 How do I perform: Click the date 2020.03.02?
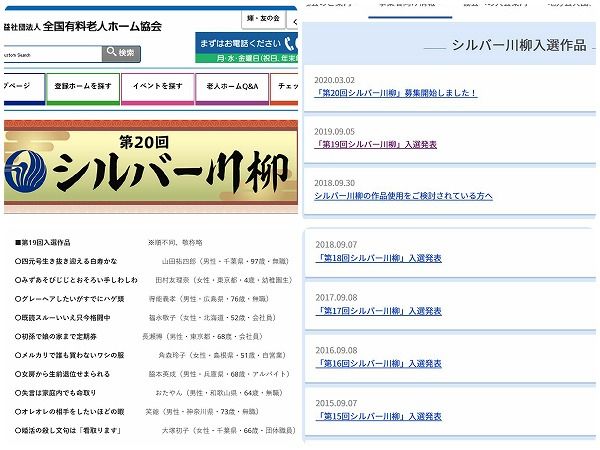click(334, 80)
